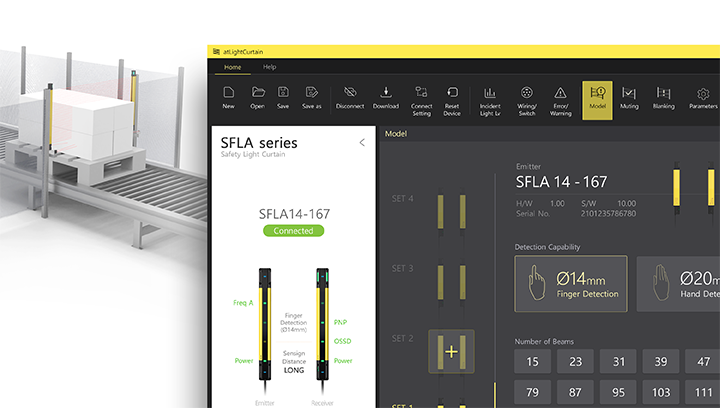Image resolution: width=720 pixels, height=408 pixels.
Task: Open the Blanking settings icon
Action: tap(663, 97)
